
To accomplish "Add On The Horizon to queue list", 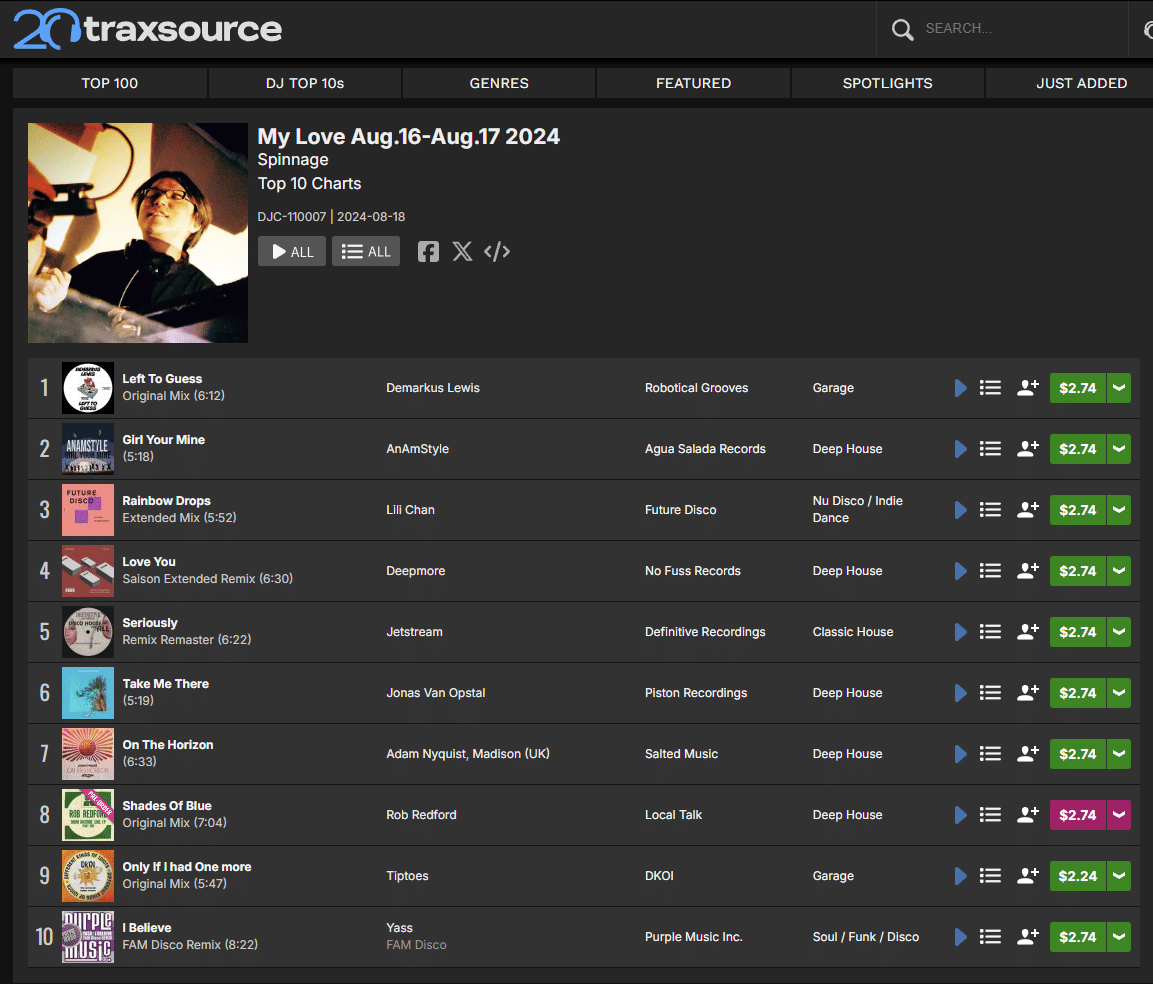I will point(990,754).
